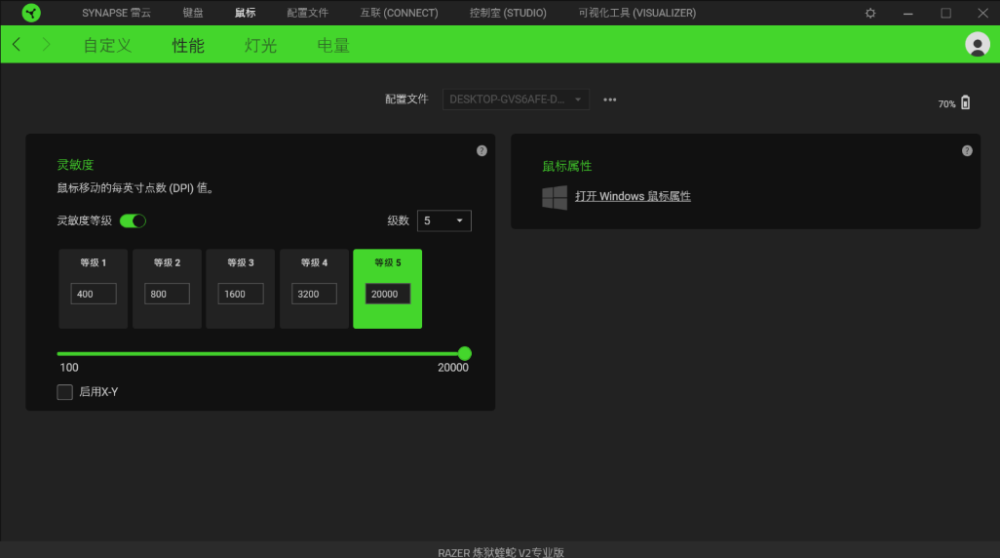The height and width of the screenshot is (558, 1000).
Task: Open the top 配置文件 tab
Action: (x=307, y=13)
